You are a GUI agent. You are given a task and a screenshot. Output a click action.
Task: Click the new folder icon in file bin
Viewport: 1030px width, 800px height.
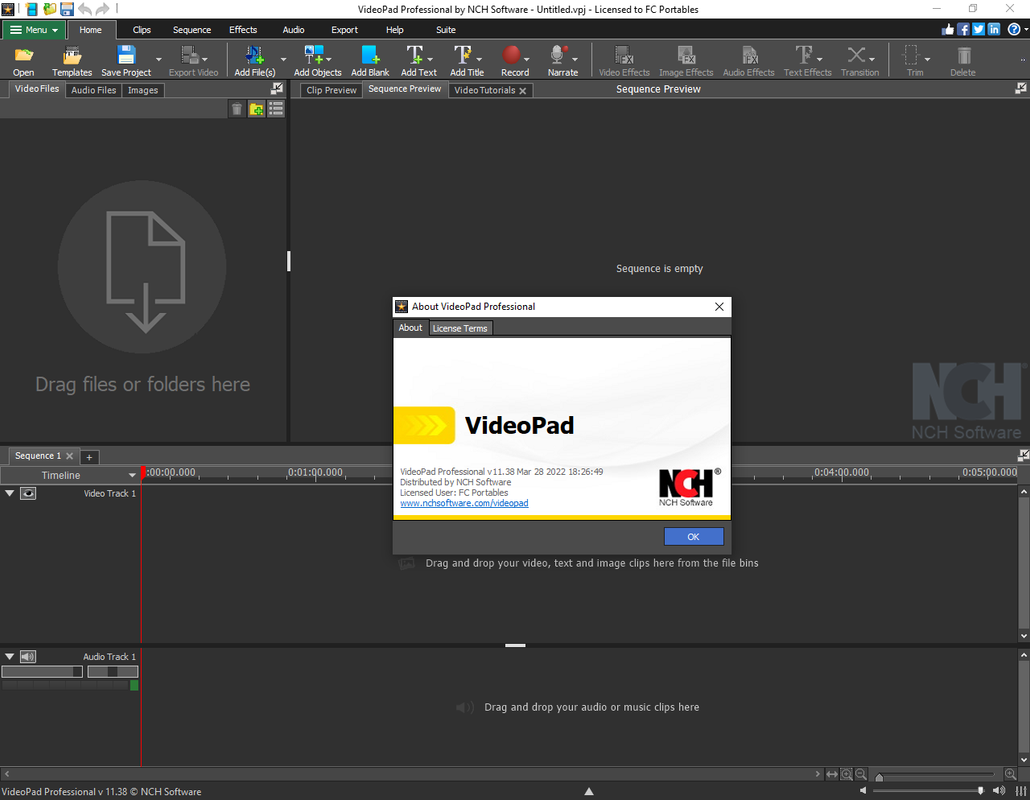pos(256,109)
